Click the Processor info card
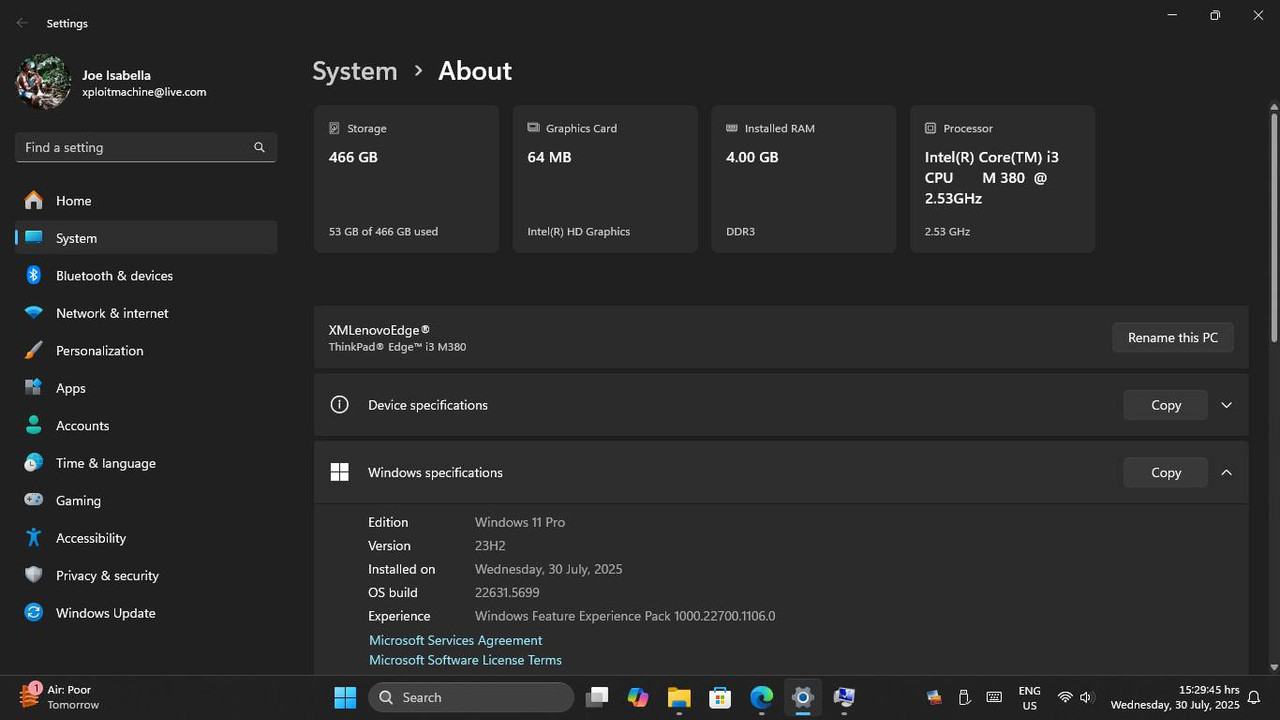This screenshot has height=720, width=1280. tap(1002, 179)
